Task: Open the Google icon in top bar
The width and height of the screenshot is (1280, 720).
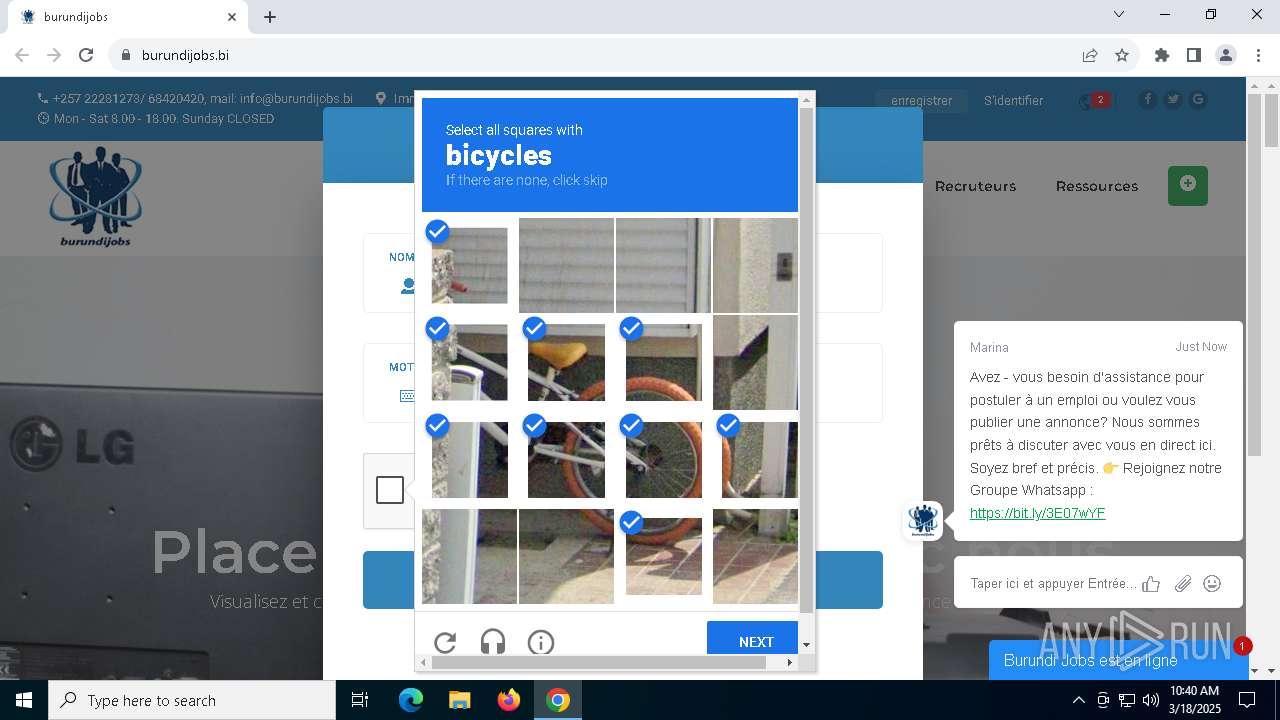Action: [x=1197, y=99]
